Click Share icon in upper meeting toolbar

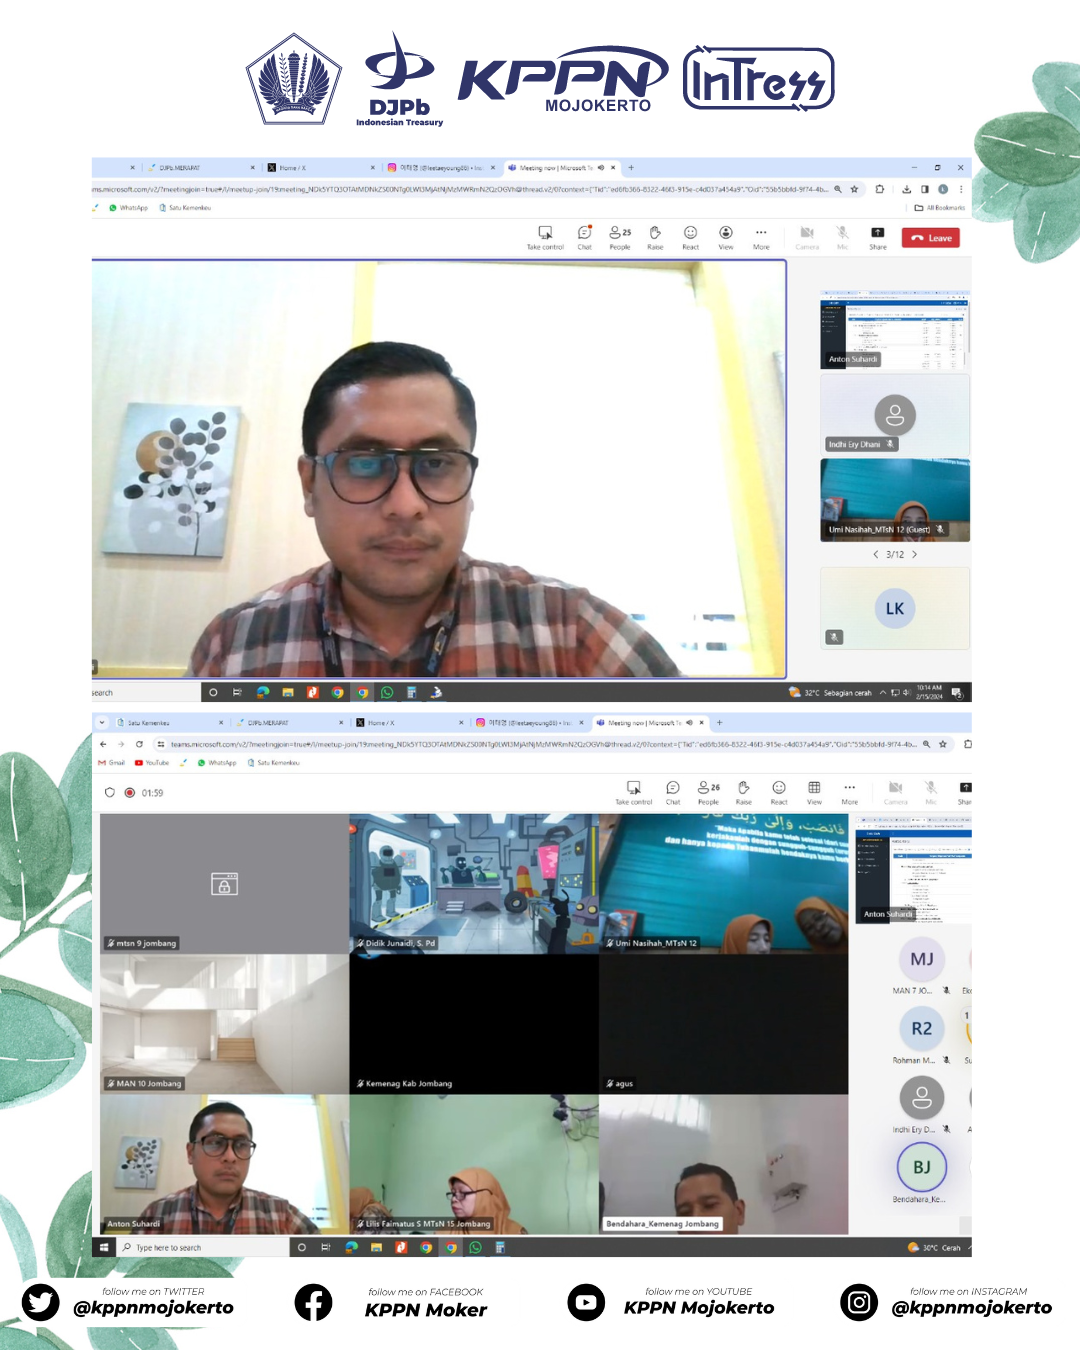877,236
